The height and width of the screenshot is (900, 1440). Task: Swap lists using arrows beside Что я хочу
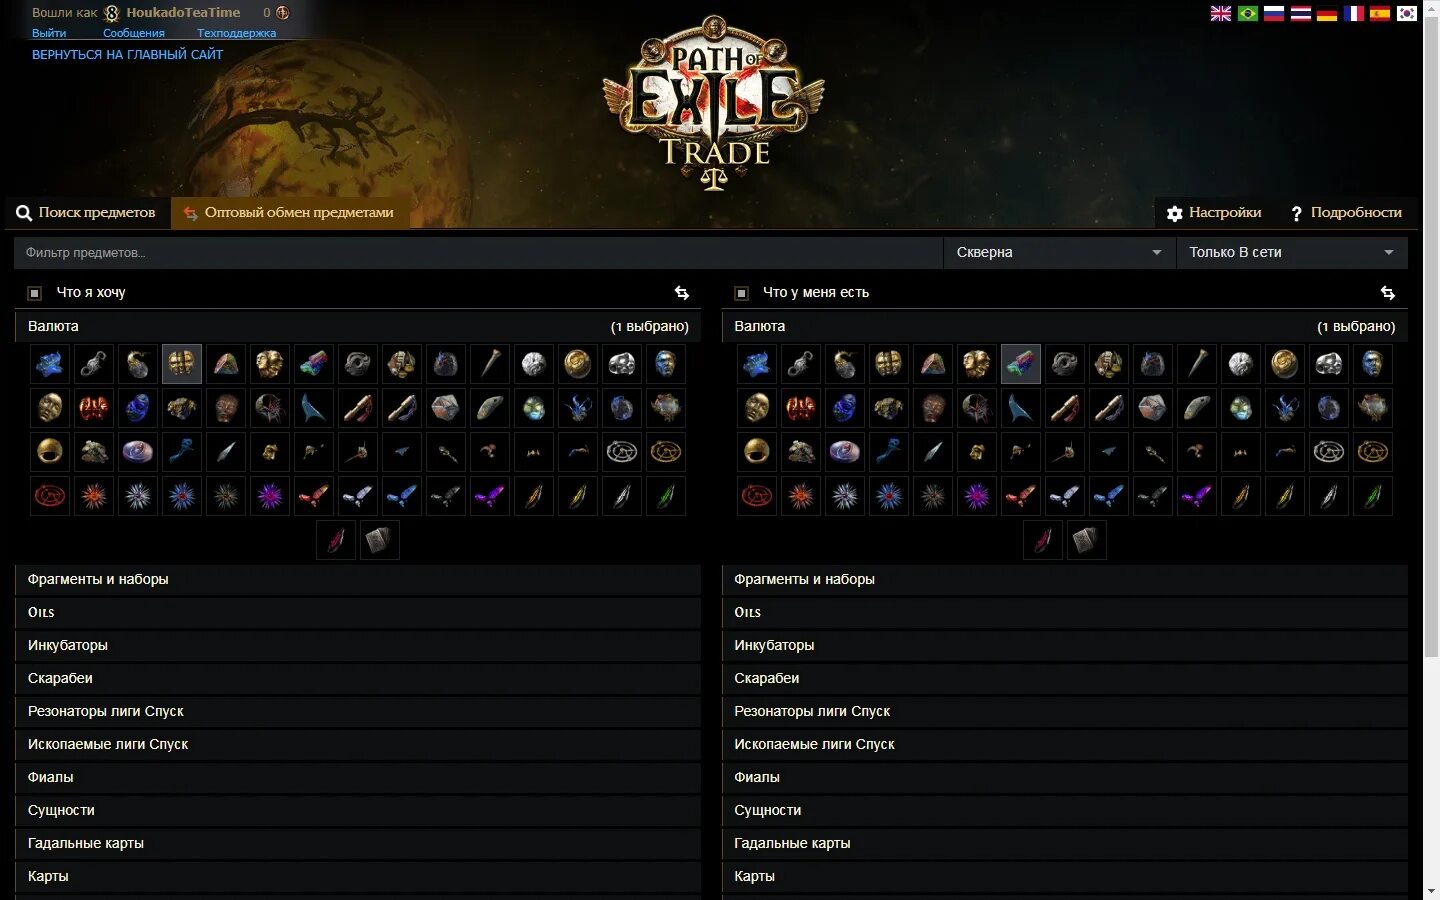click(682, 293)
